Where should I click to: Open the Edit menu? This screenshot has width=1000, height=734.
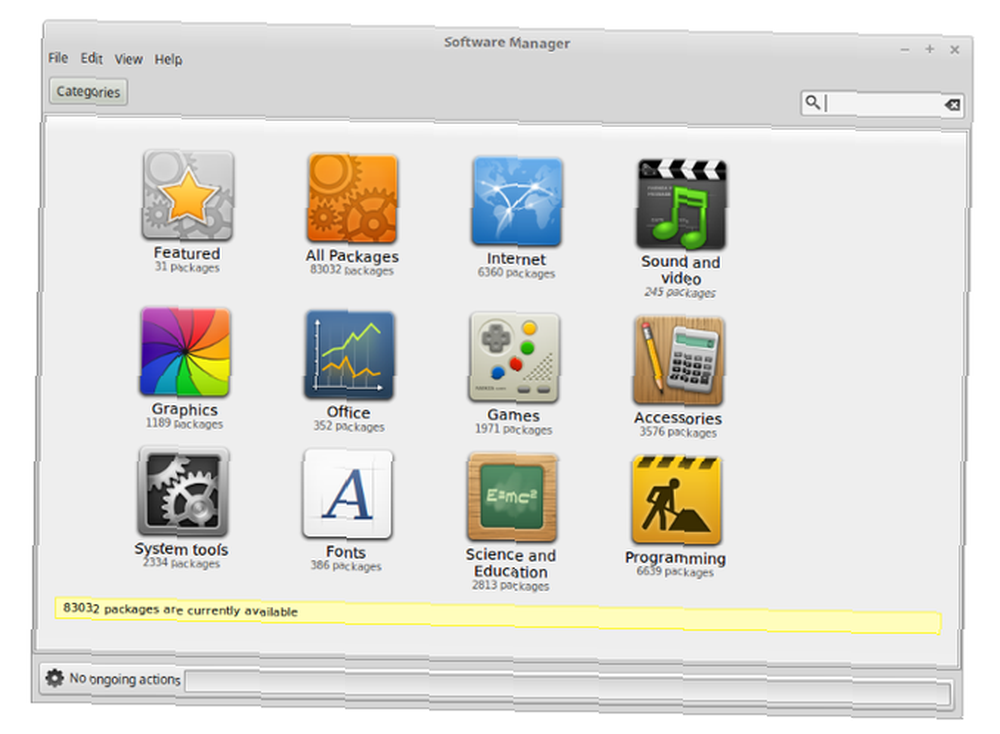tap(91, 58)
